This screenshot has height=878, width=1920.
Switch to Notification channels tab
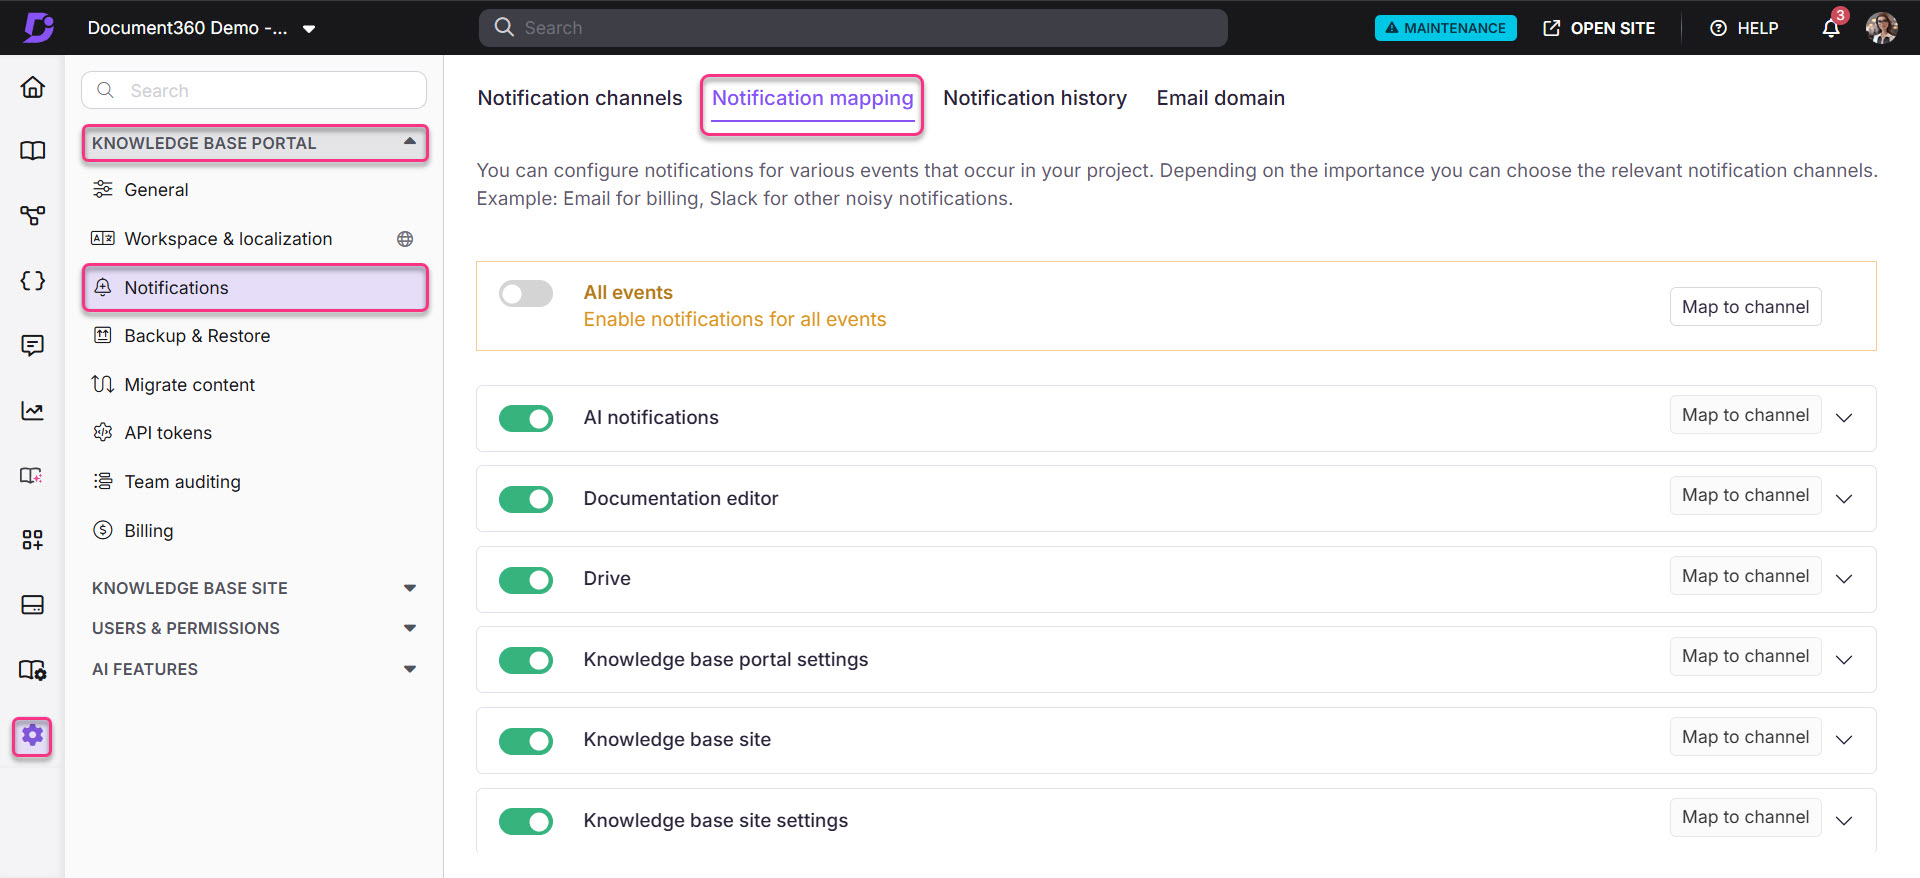[580, 98]
